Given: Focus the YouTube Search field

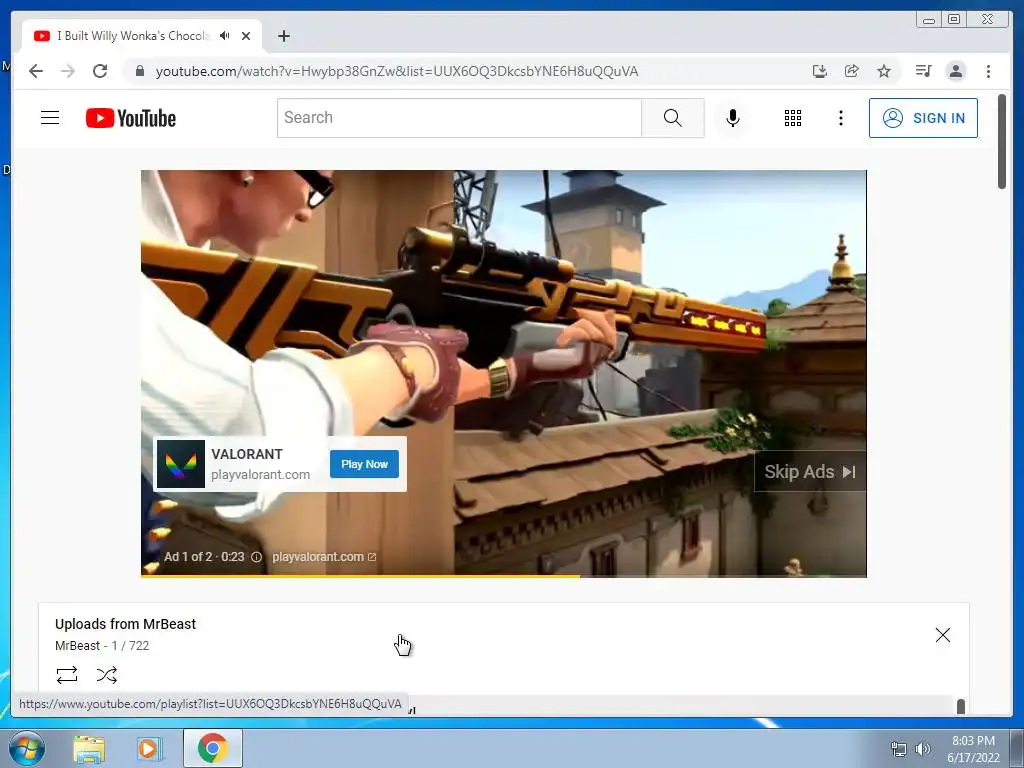Looking at the screenshot, I should 459,118.
